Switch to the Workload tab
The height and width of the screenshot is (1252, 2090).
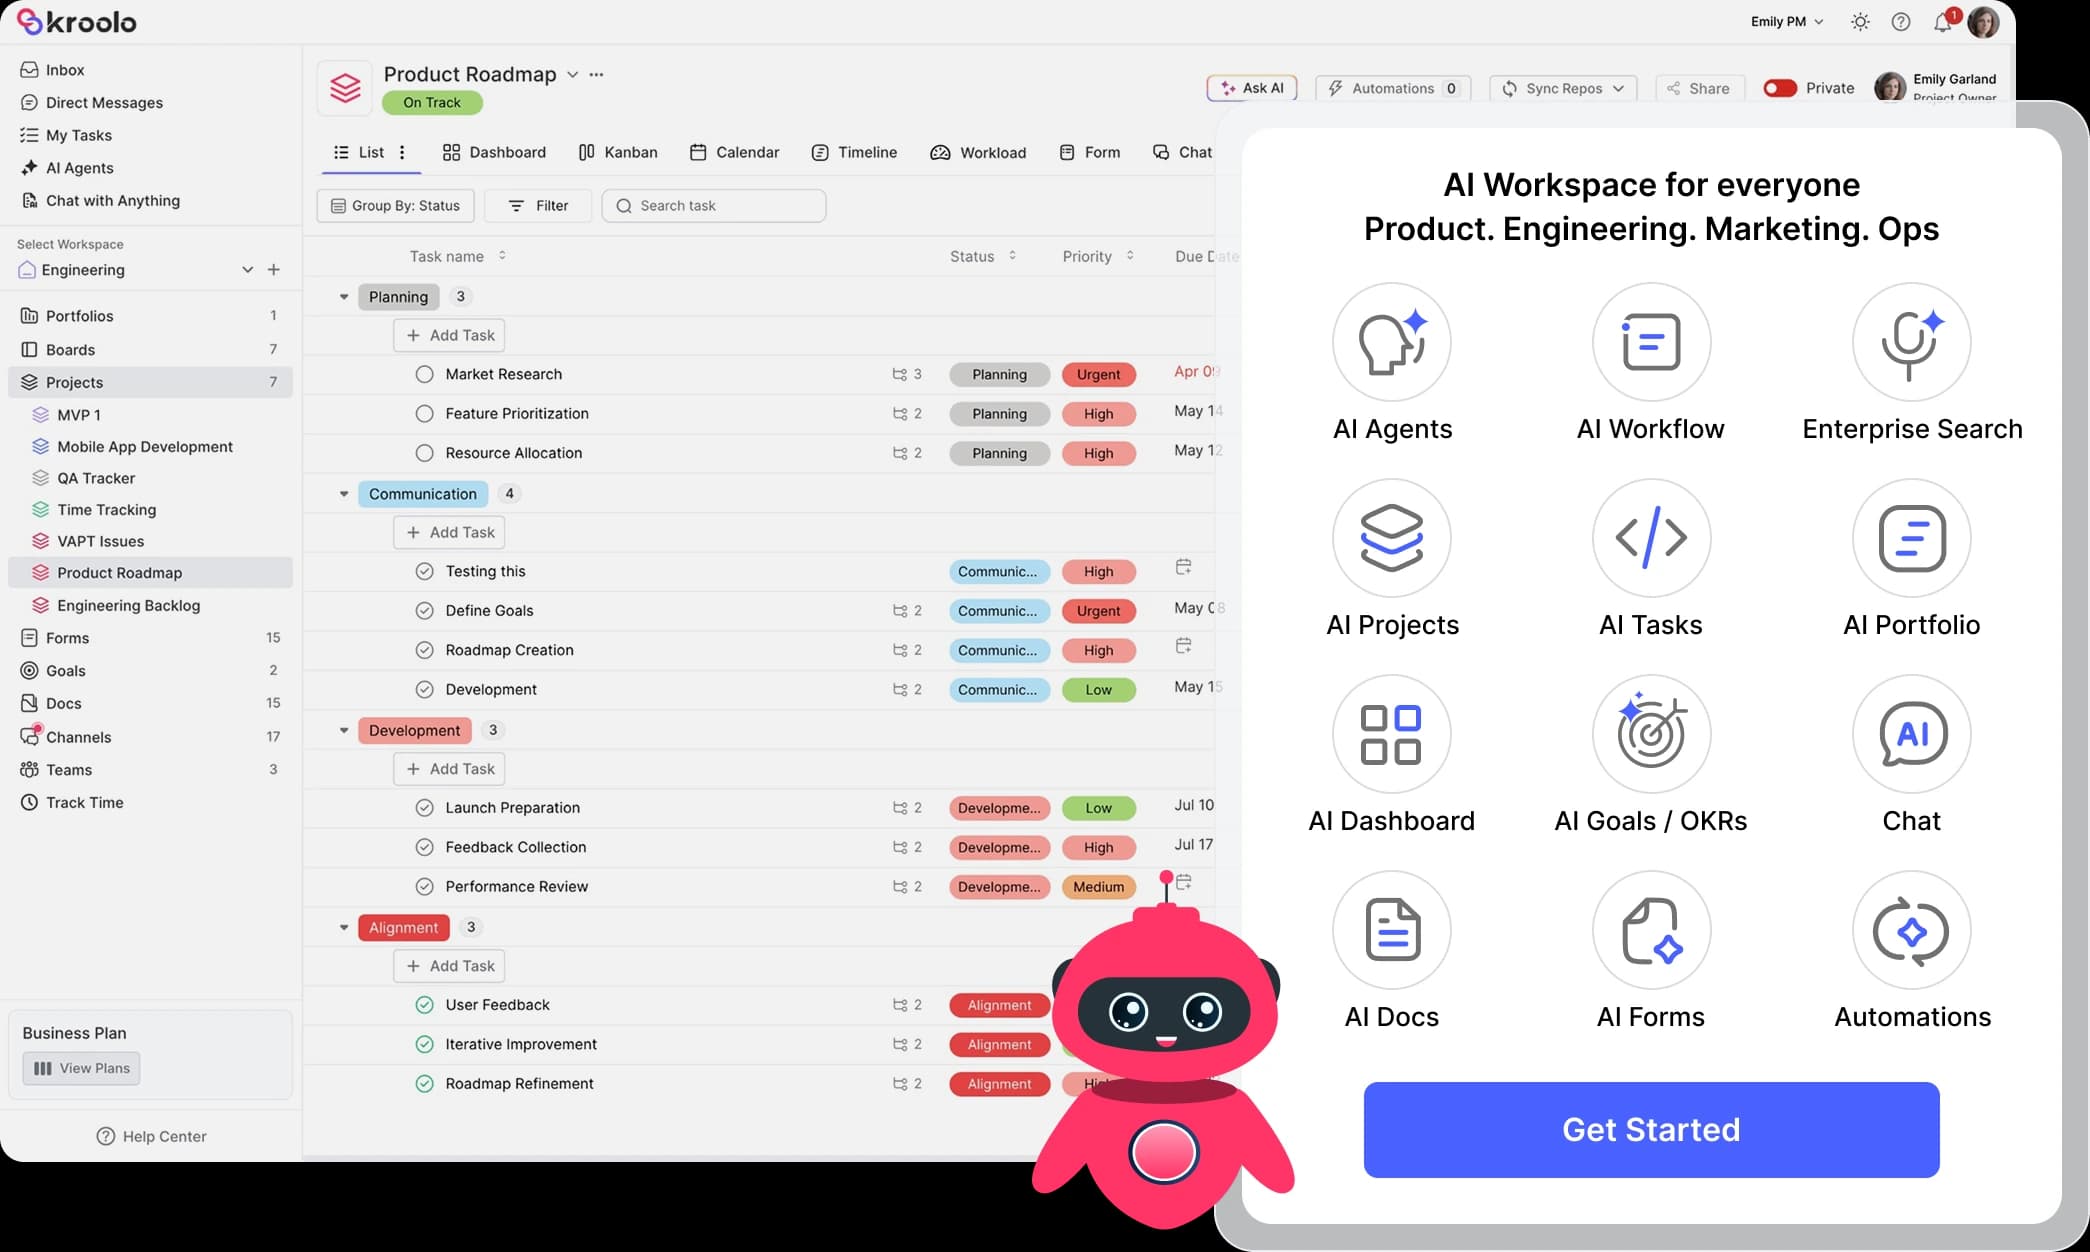coord(978,152)
